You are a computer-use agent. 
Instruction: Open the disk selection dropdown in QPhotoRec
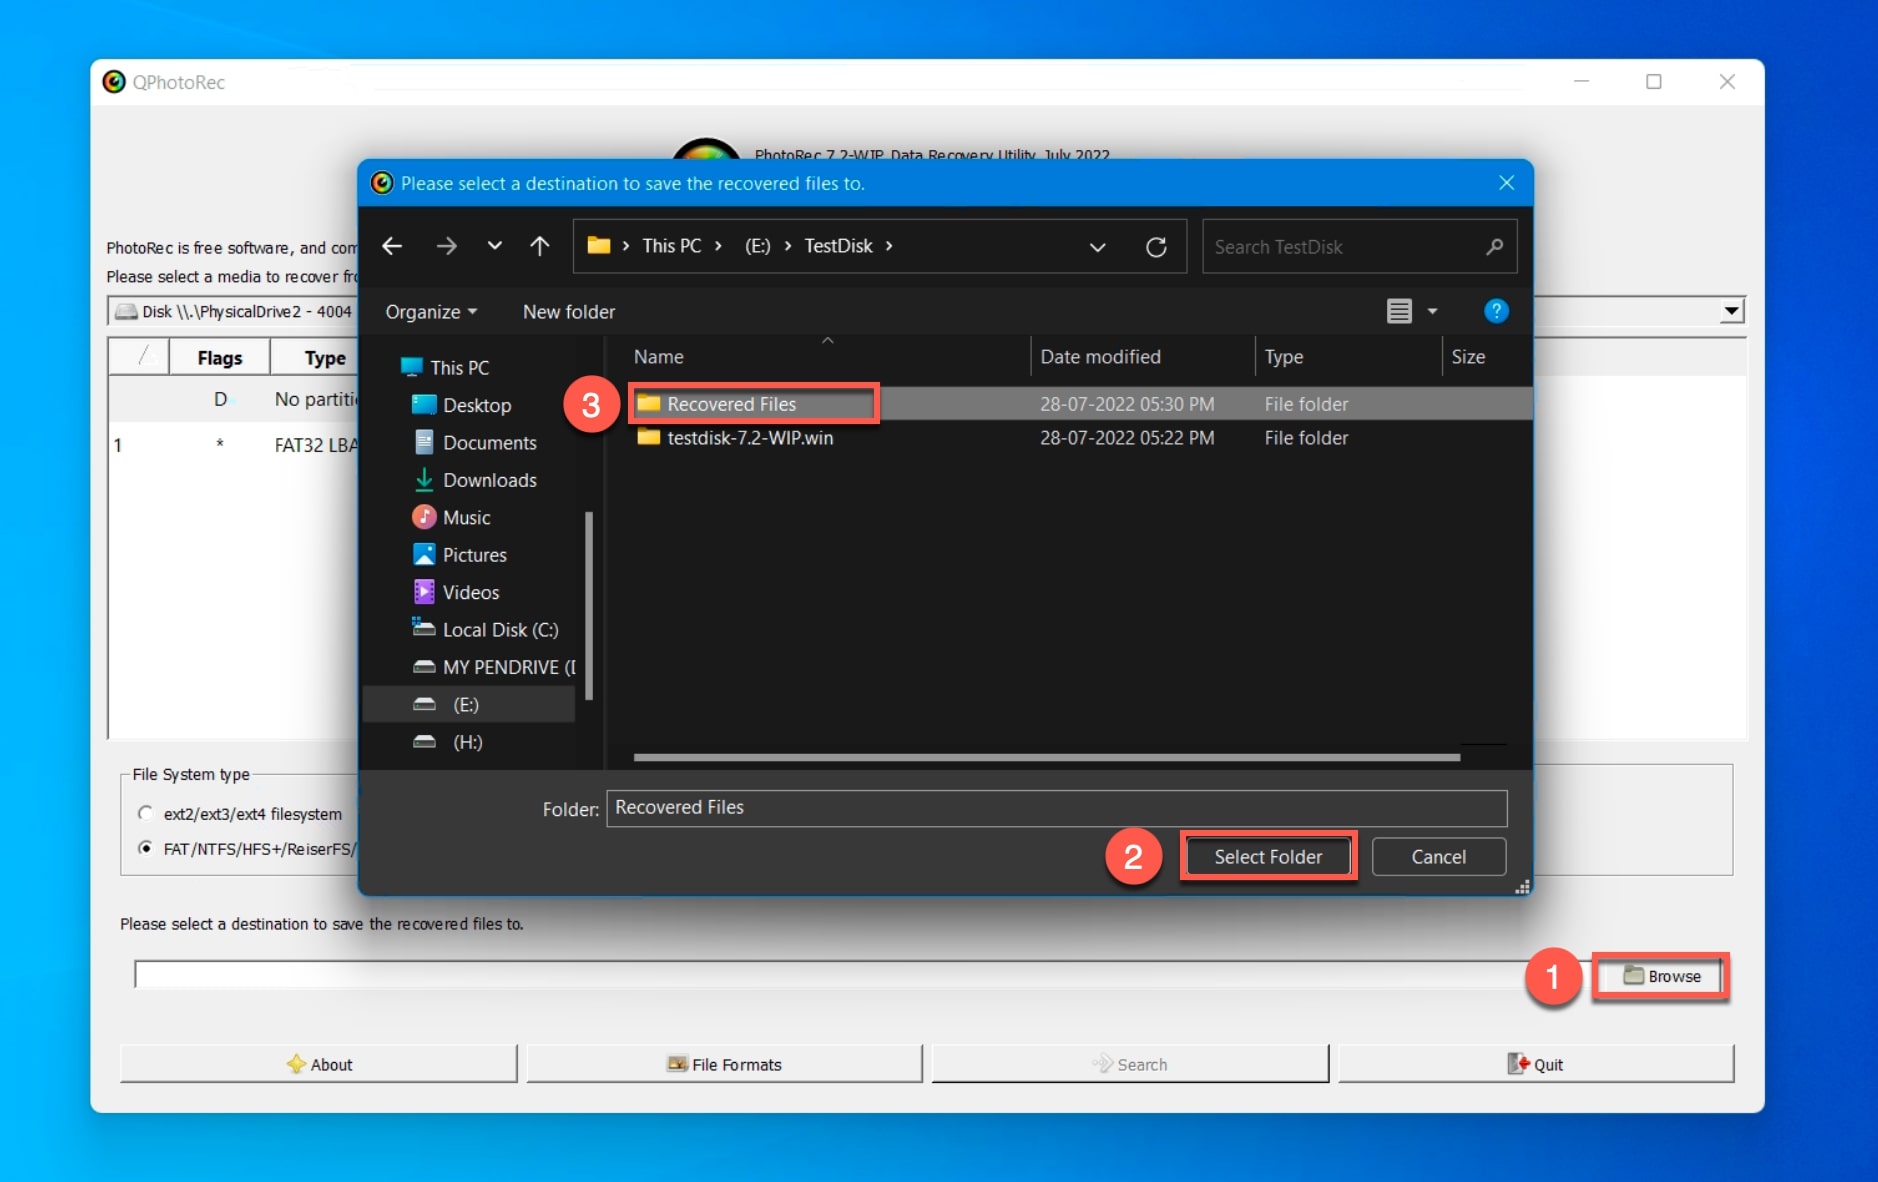(1731, 311)
